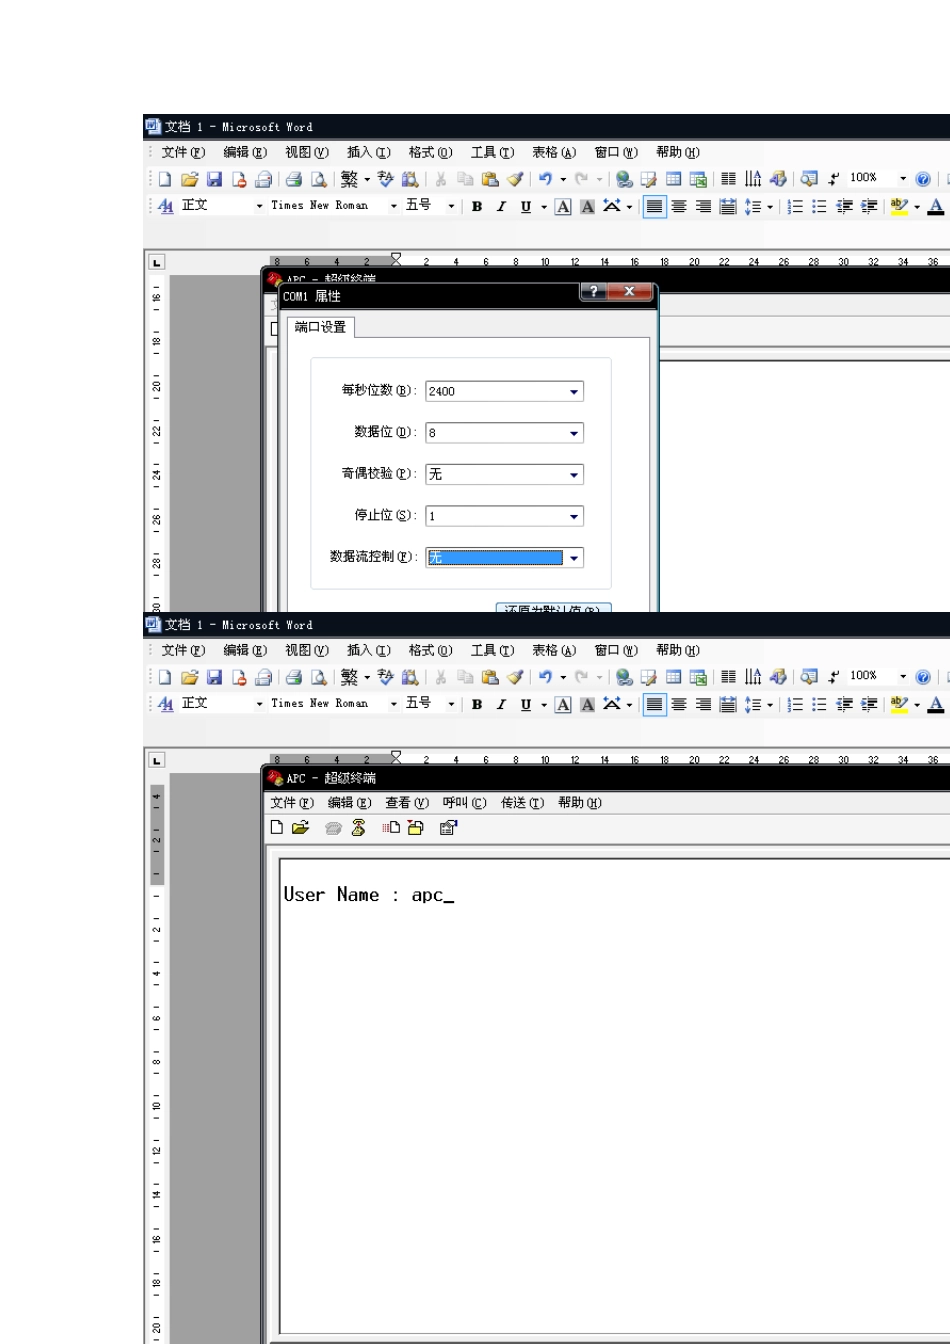Toggle Numbering list in the lower Word window
This screenshot has height=1344, width=950.
click(x=795, y=705)
